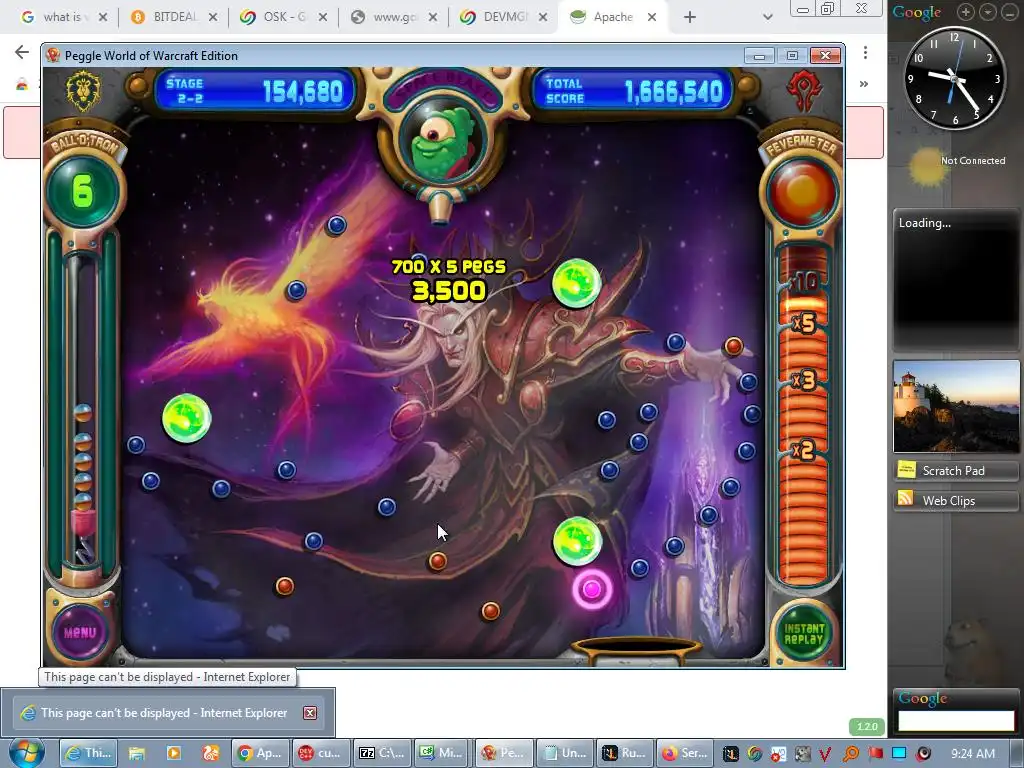Screen dimensions: 1024x768
Task: Go back using Chrome's back arrow
Action: click(22, 52)
